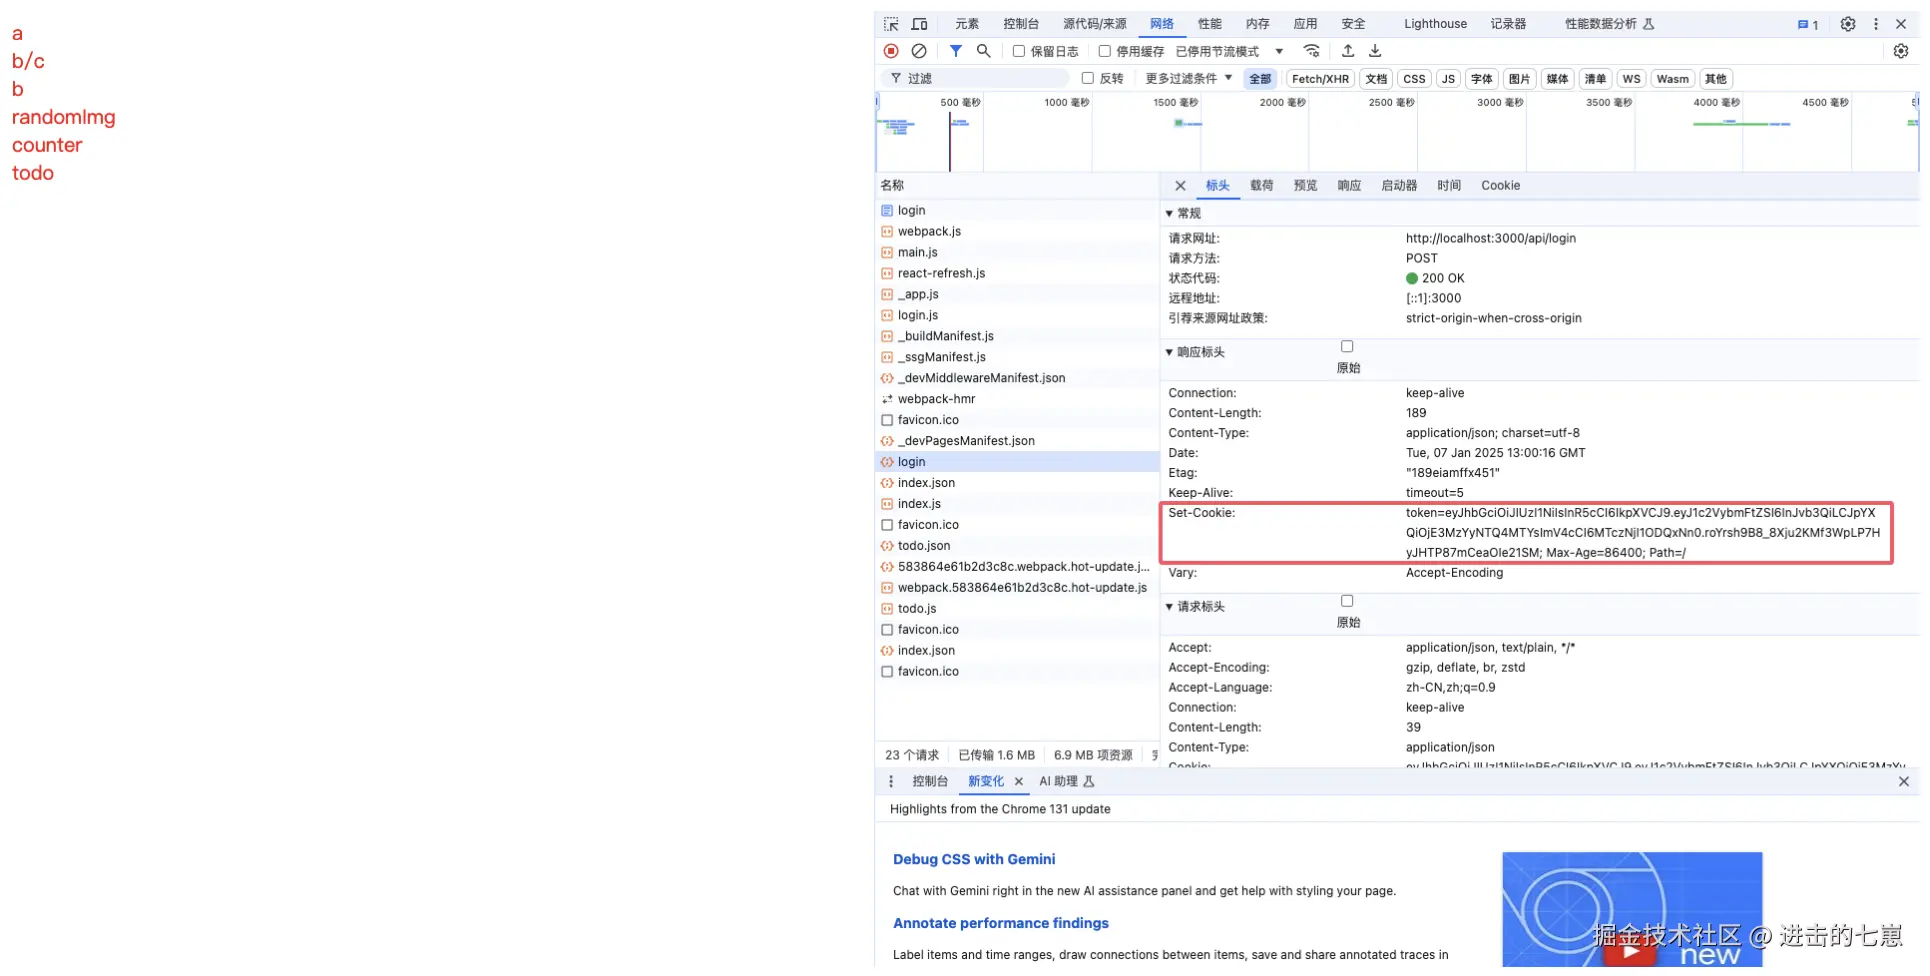
Task: Stop recording network log
Action: click(891, 51)
